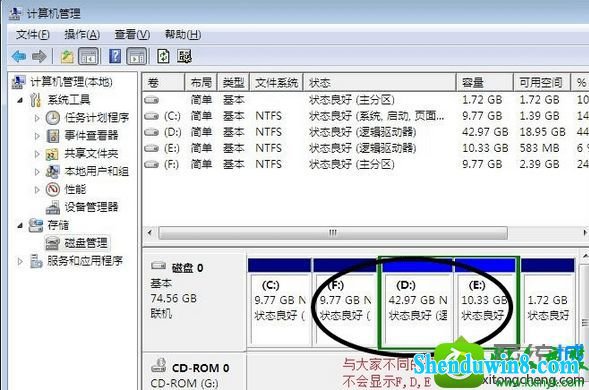Screen dimensions: 589x390
Task: Click the drive icon of volume (C:) row
Action: pyautogui.click(x=151, y=116)
